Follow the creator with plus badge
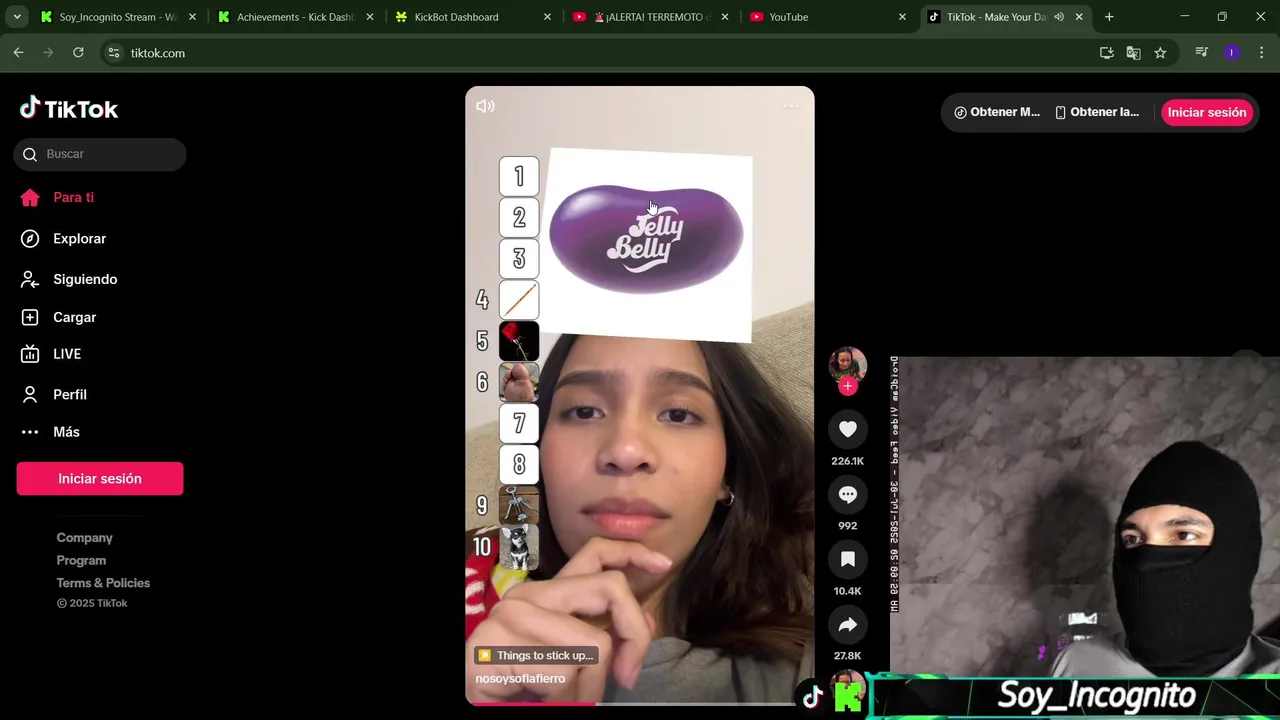1280x720 pixels. [x=848, y=386]
